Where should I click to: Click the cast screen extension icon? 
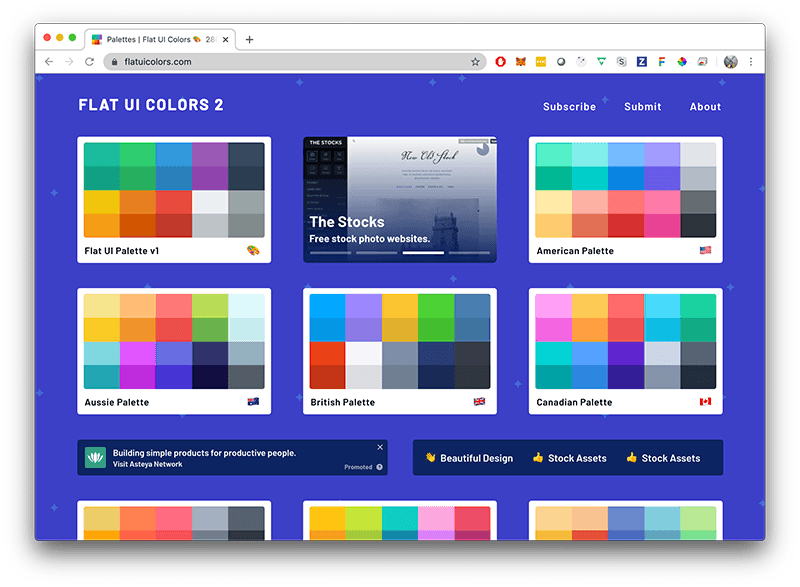click(x=703, y=62)
